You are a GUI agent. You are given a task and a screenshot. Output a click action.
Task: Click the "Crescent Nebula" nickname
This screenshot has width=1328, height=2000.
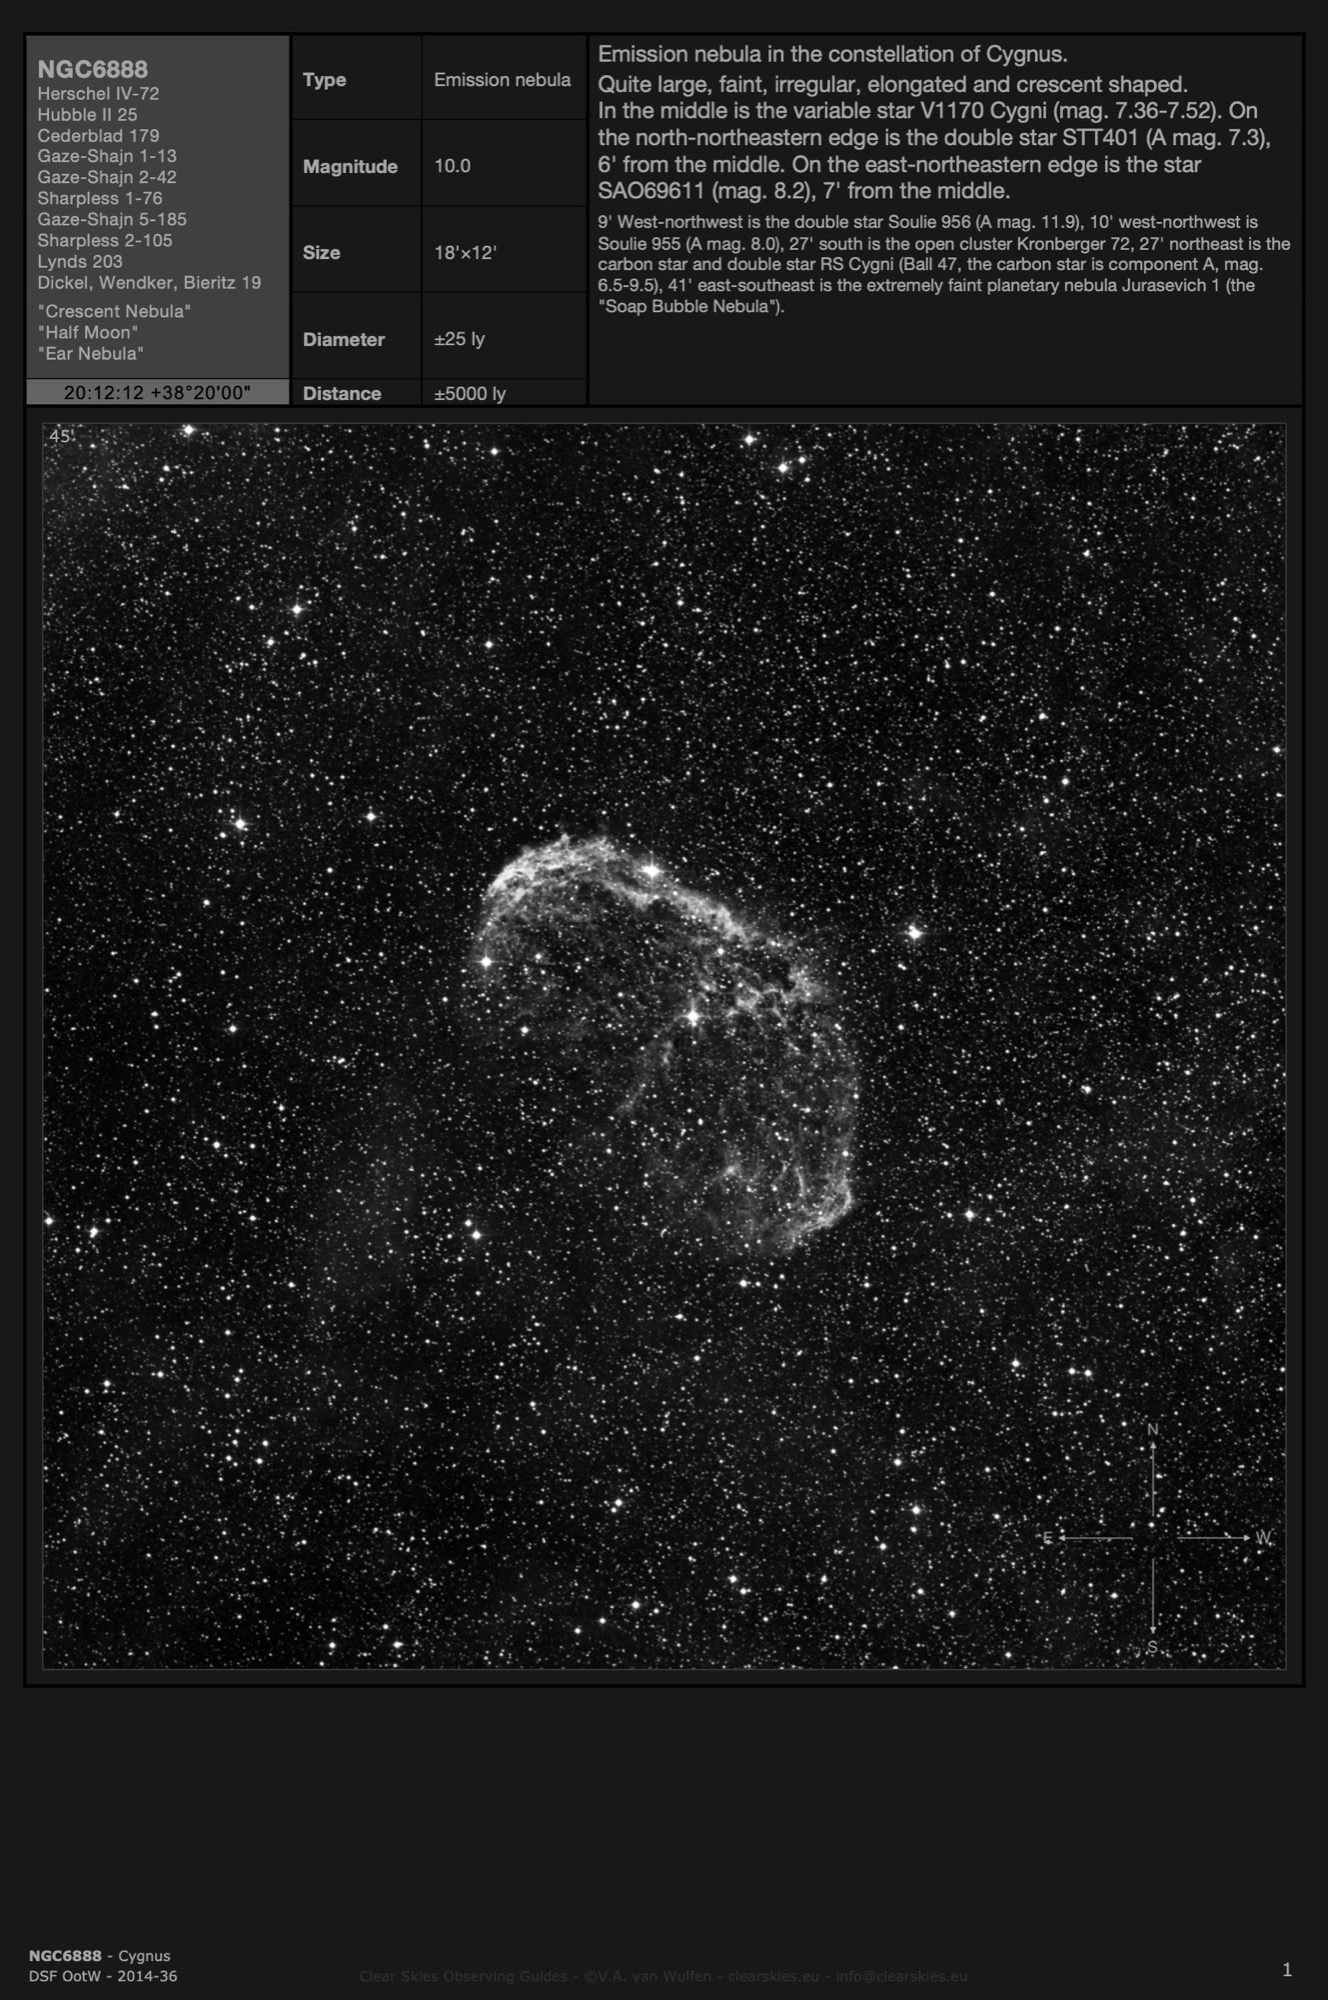coord(114,311)
